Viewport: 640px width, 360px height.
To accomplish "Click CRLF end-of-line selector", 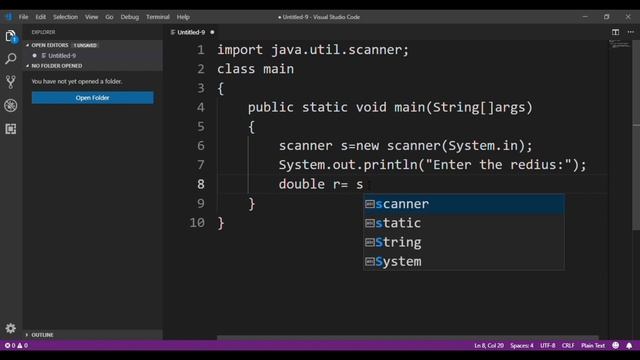I will click(x=568, y=345).
